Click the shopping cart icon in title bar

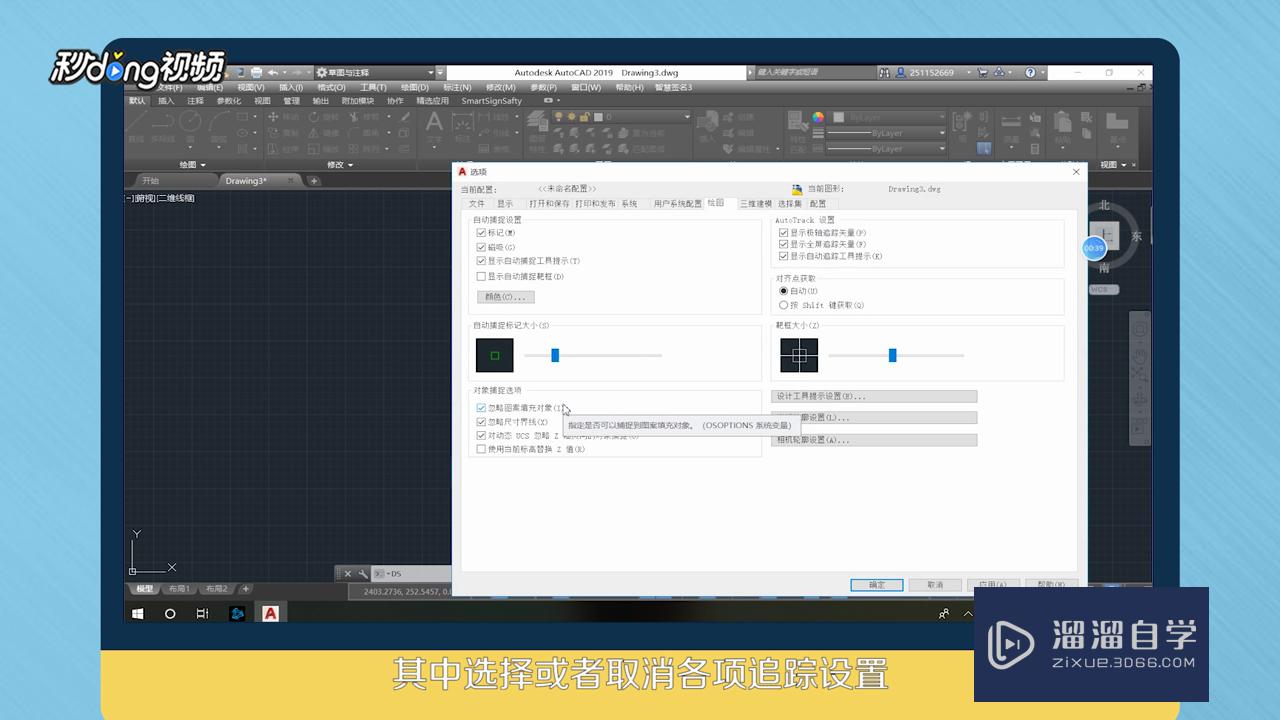[x=982, y=73]
